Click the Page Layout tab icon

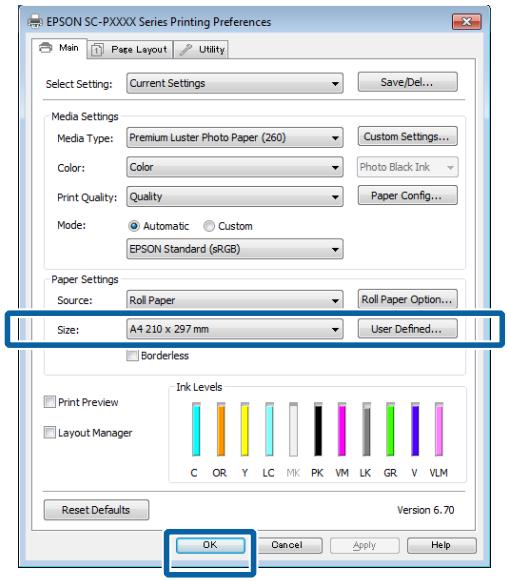coord(97,49)
